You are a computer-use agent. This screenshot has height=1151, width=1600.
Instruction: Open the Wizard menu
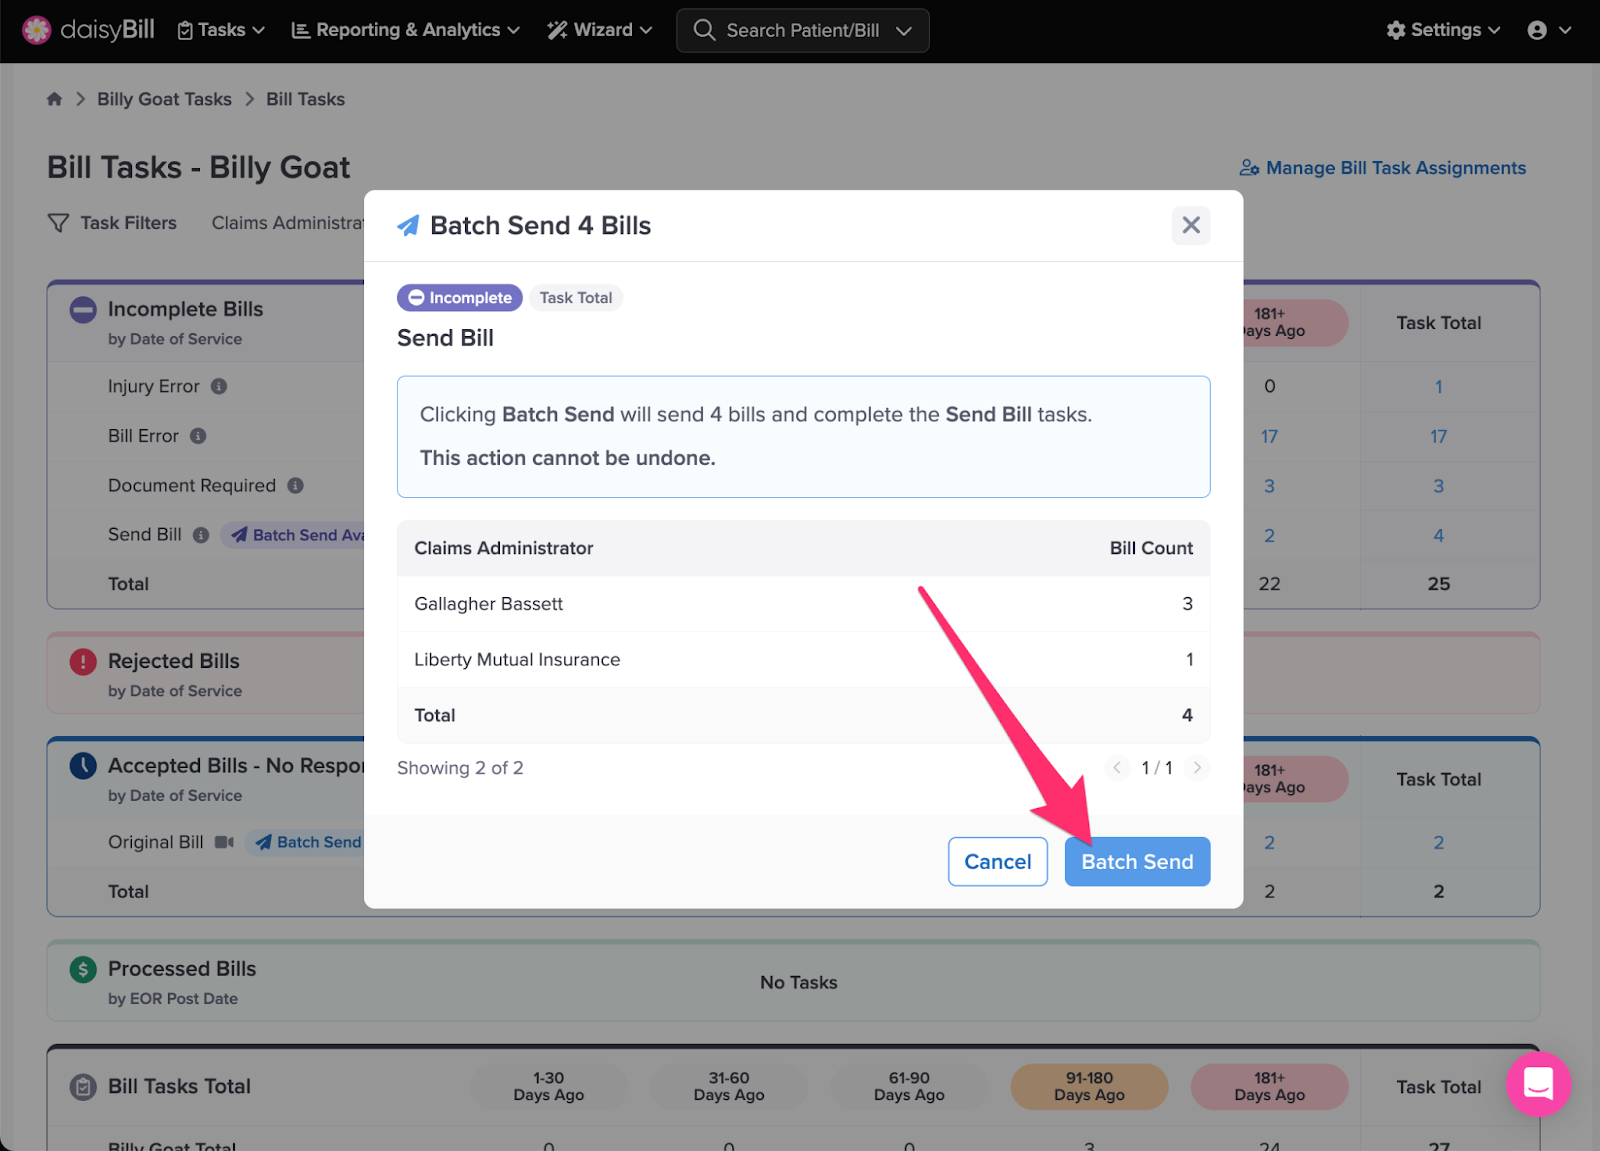600,30
